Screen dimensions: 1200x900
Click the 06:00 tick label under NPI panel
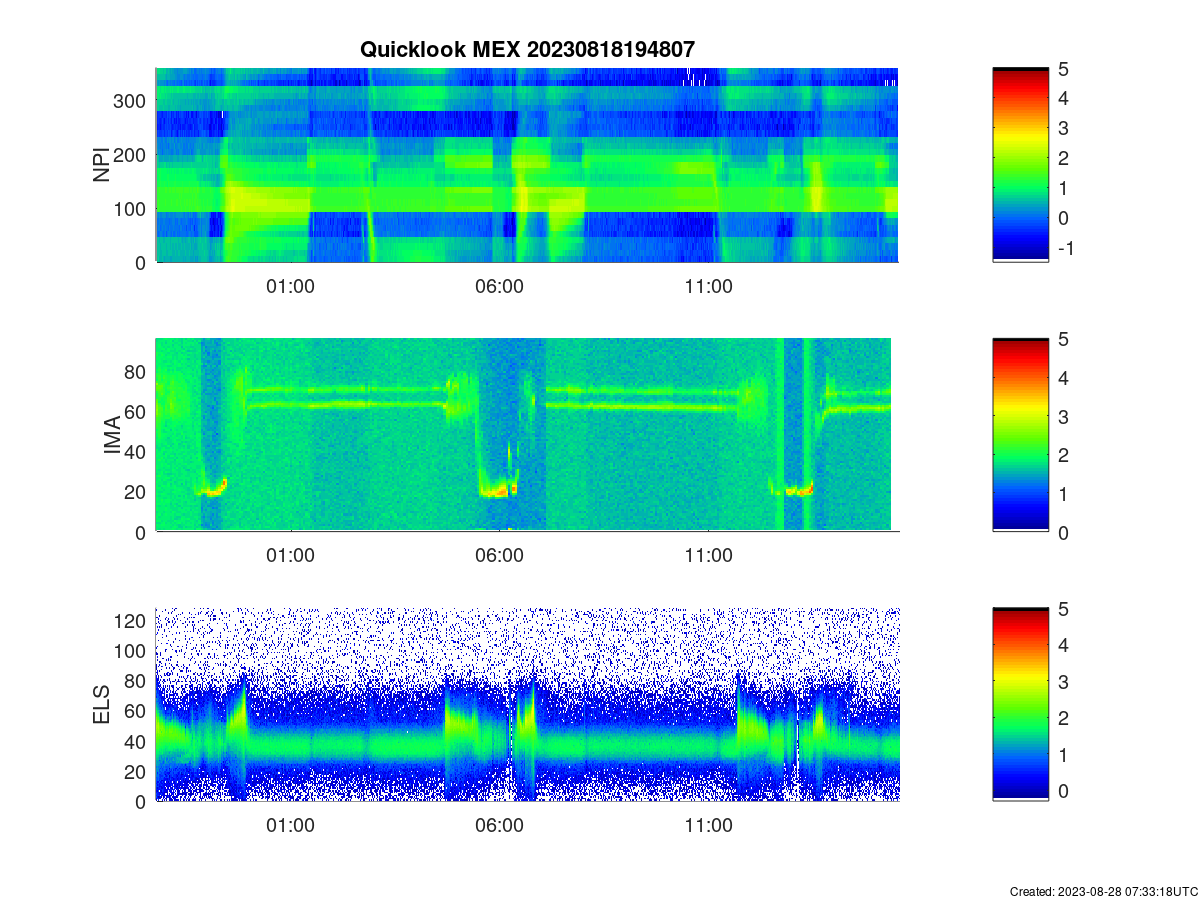tap(499, 286)
